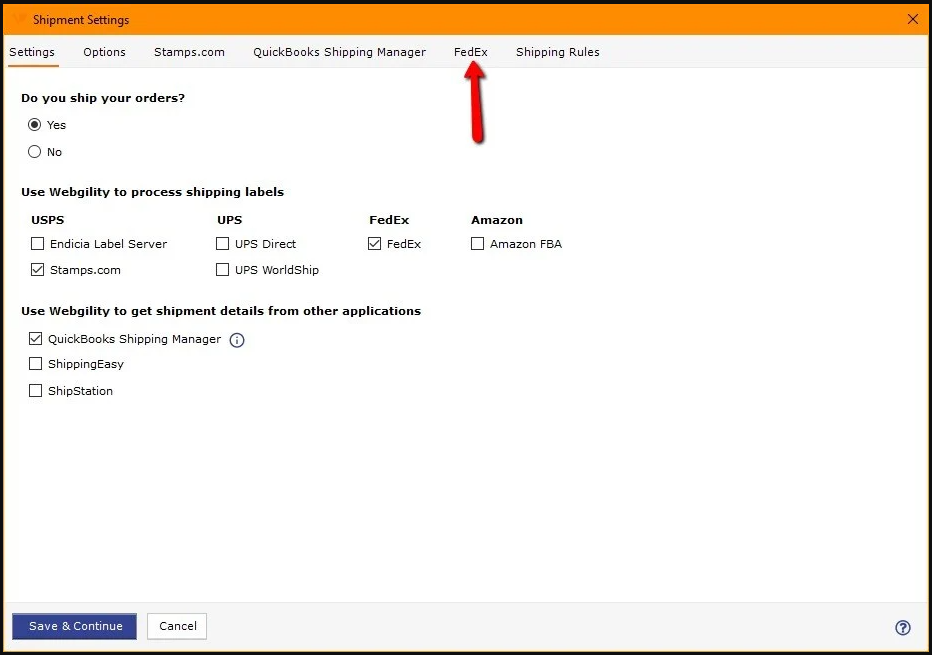Tick the UPS Direct checkbox

pyautogui.click(x=223, y=243)
